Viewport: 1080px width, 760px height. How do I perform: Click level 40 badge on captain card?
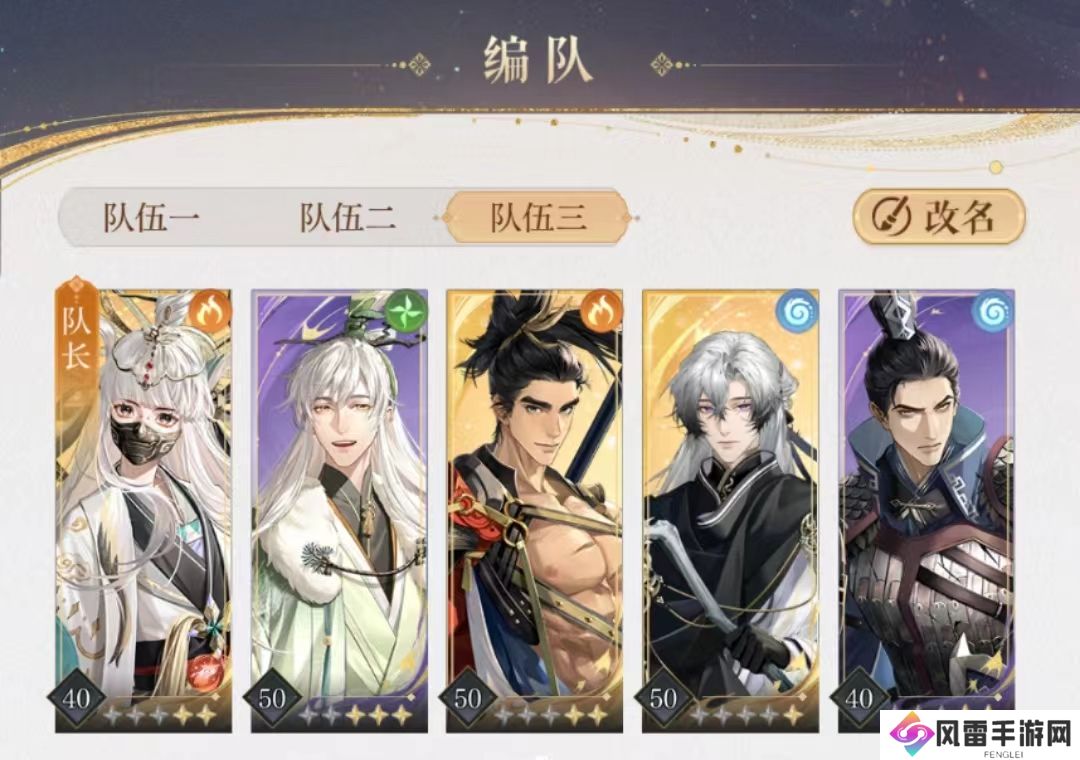(x=76, y=698)
